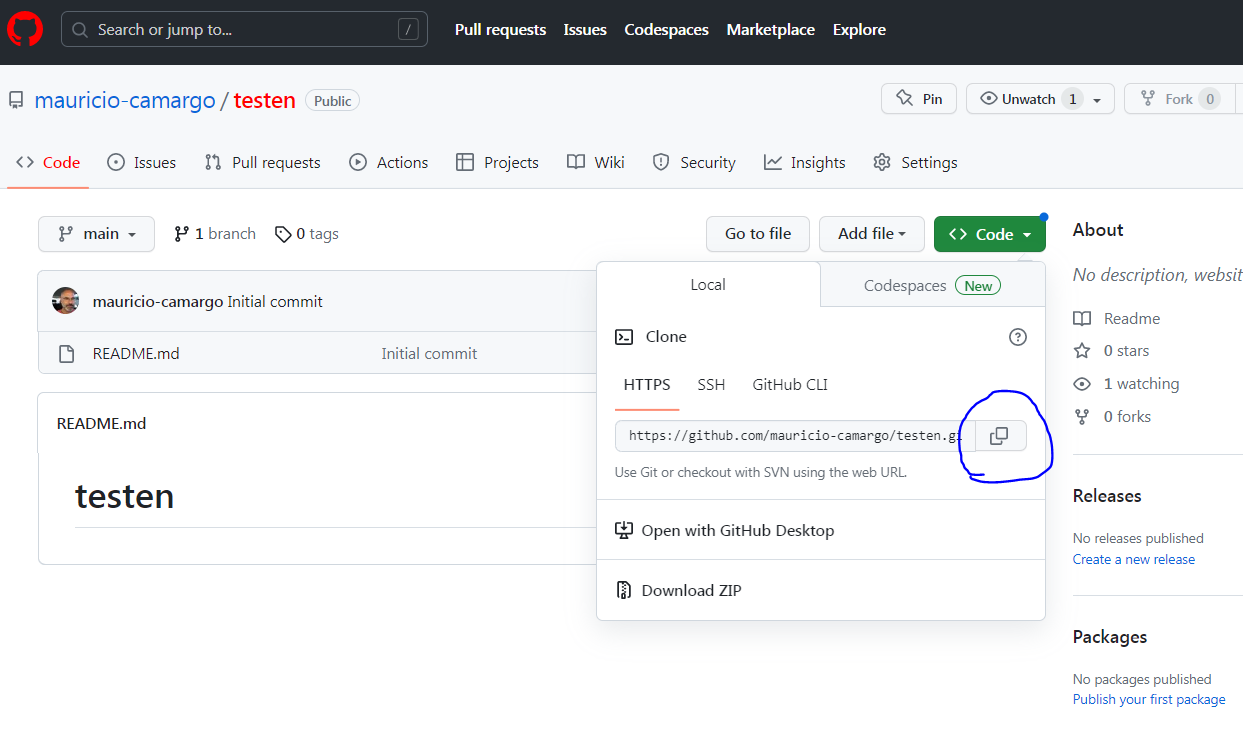Image resolution: width=1243 pixels, height=732 pixels.
Task: Focus the Search or jump to field
Action: click(x=244, y=30)
